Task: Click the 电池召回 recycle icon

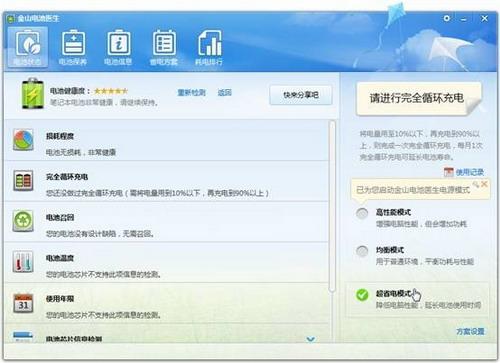Action: [x=23, y=221]
